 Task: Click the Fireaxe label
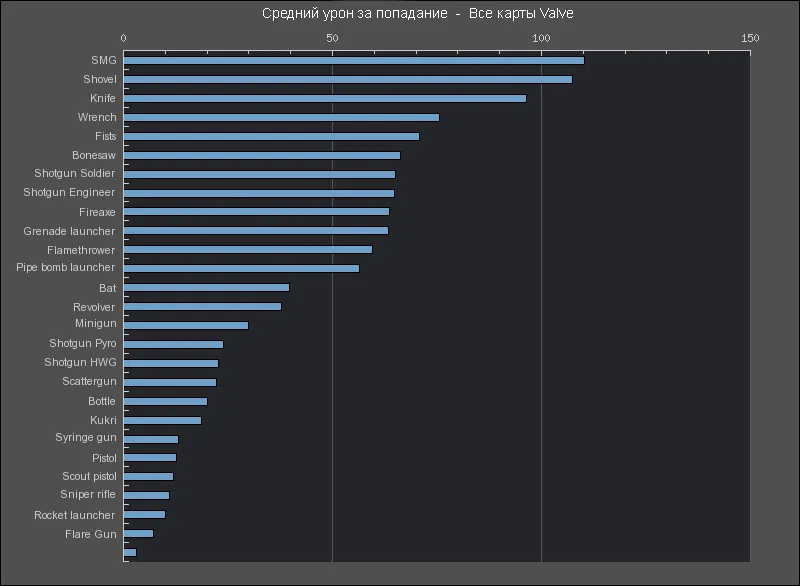[97, 212]
